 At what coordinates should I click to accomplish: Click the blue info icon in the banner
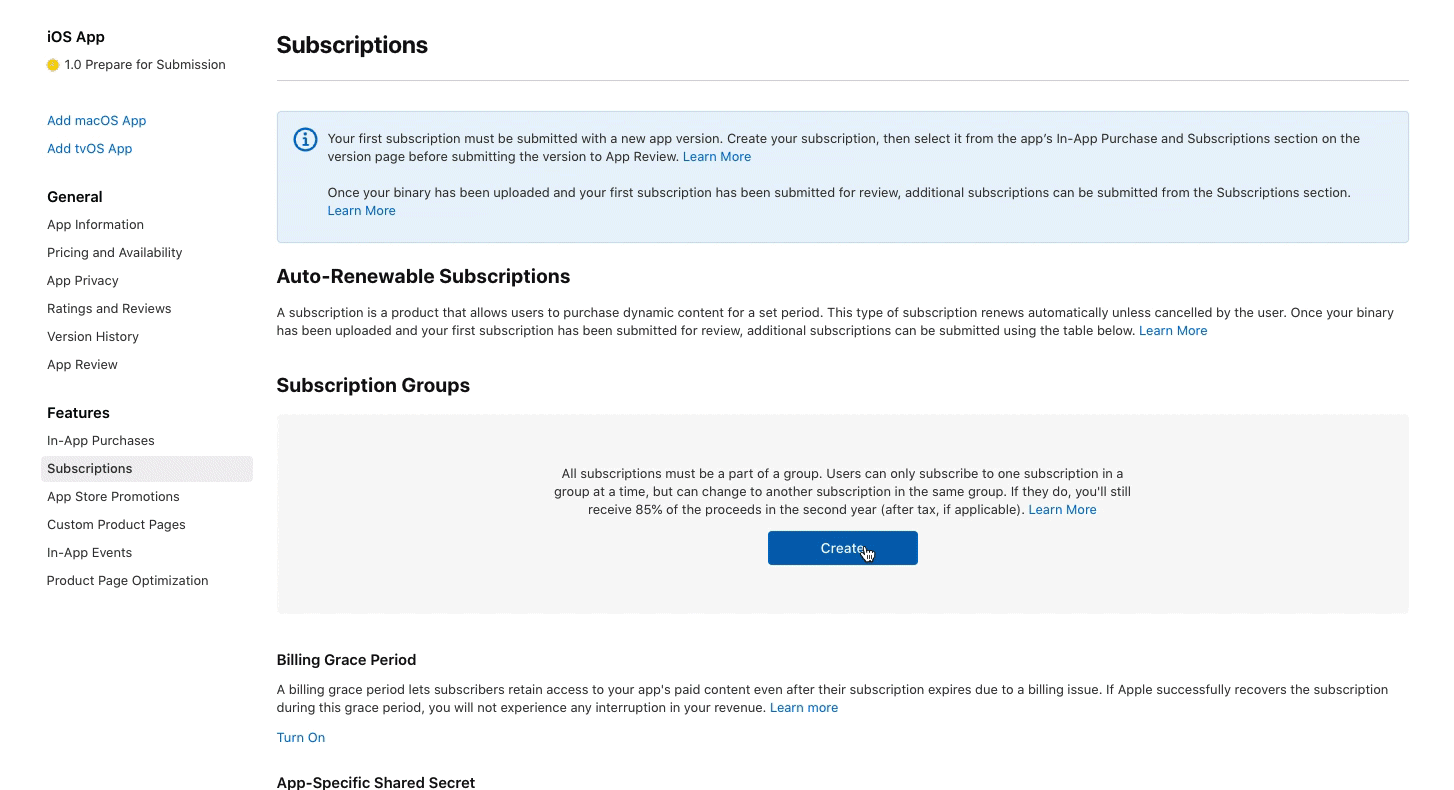[305, 139]
